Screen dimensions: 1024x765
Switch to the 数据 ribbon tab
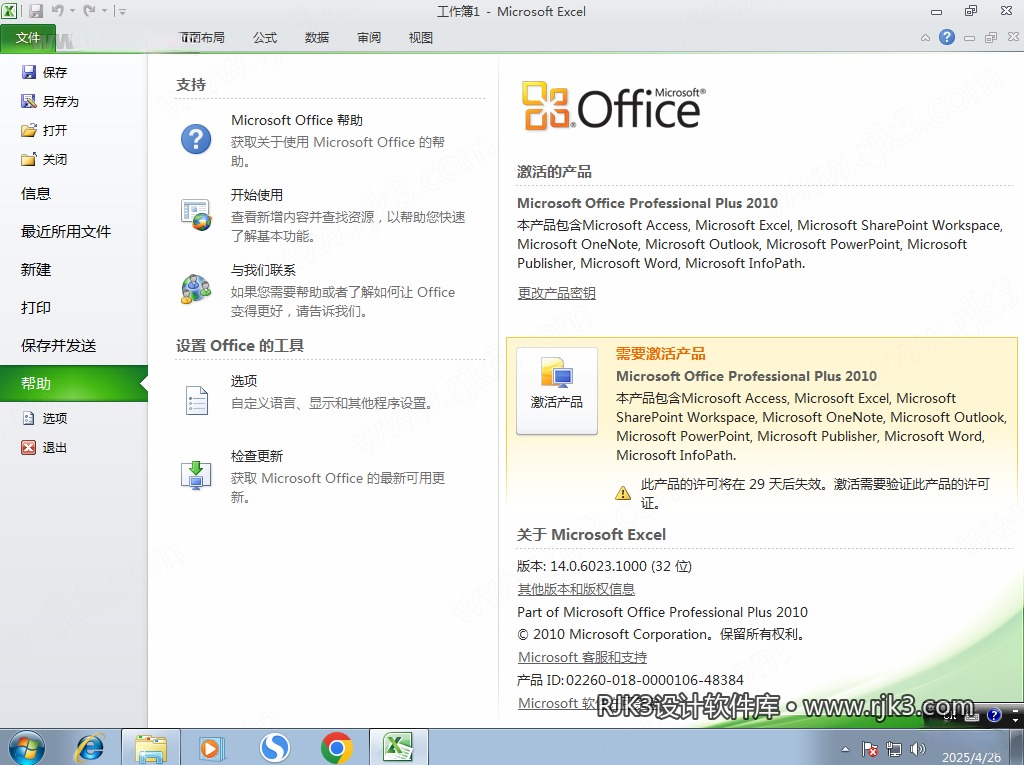tap(317, 38)
